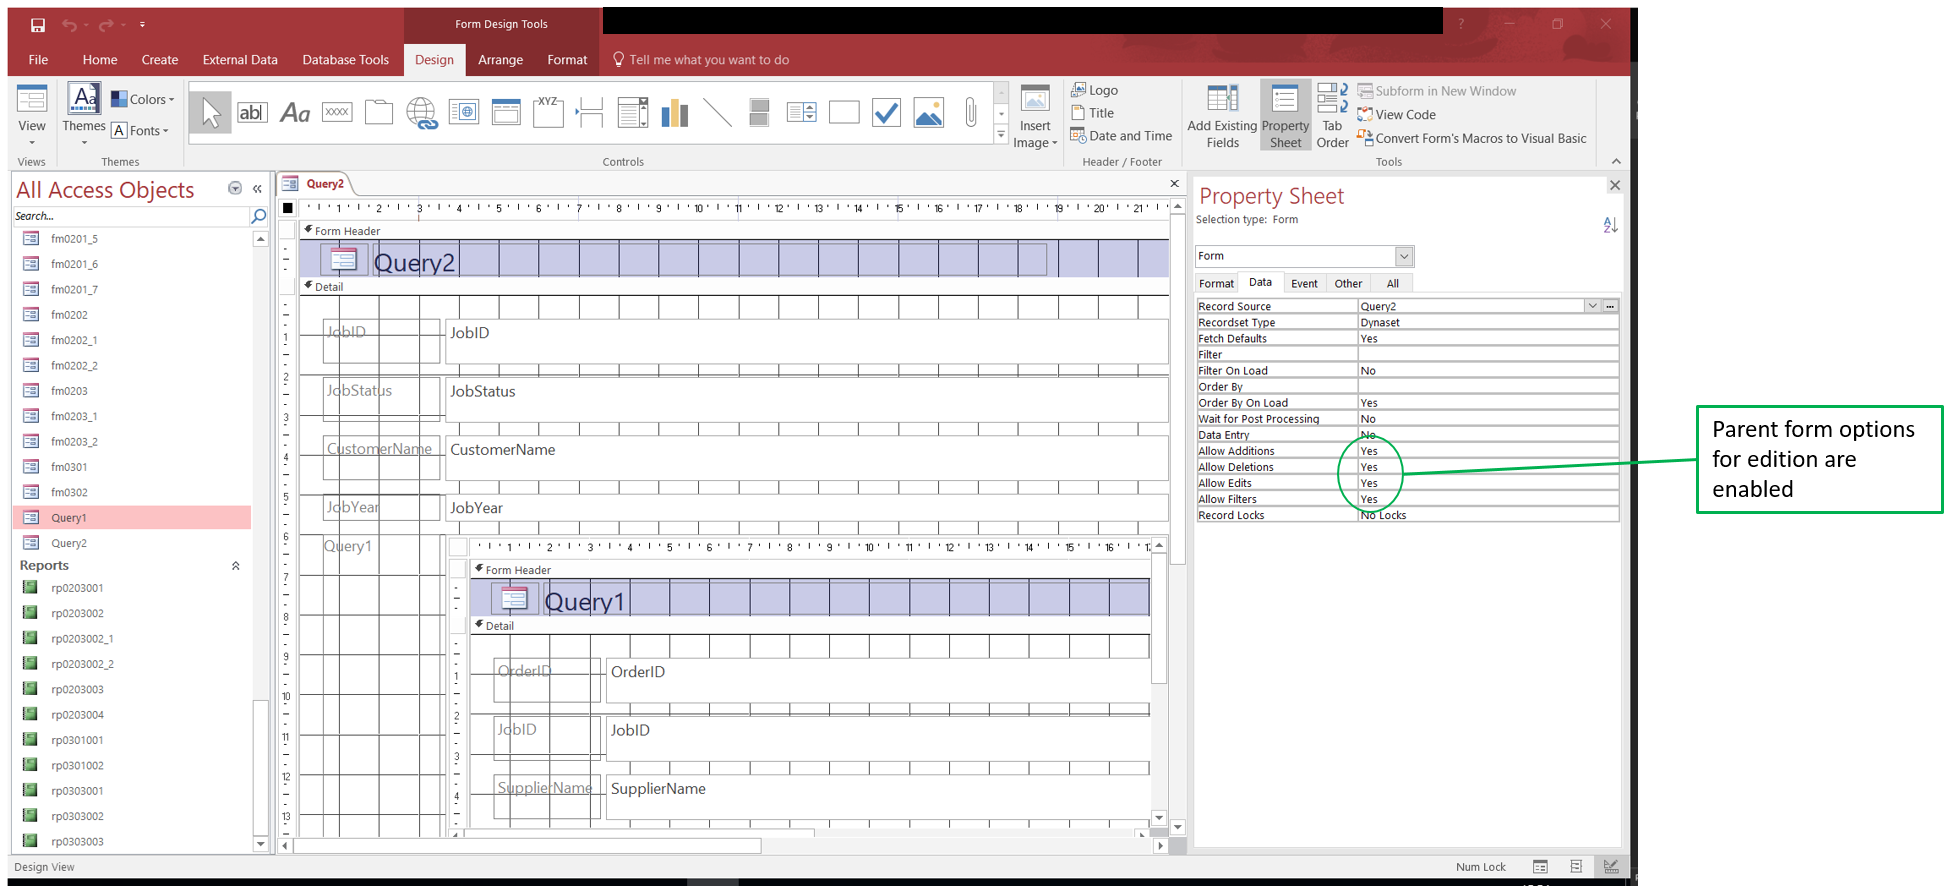Click View Code button
Viewport: 1944px width, 886px height.
1396,115
